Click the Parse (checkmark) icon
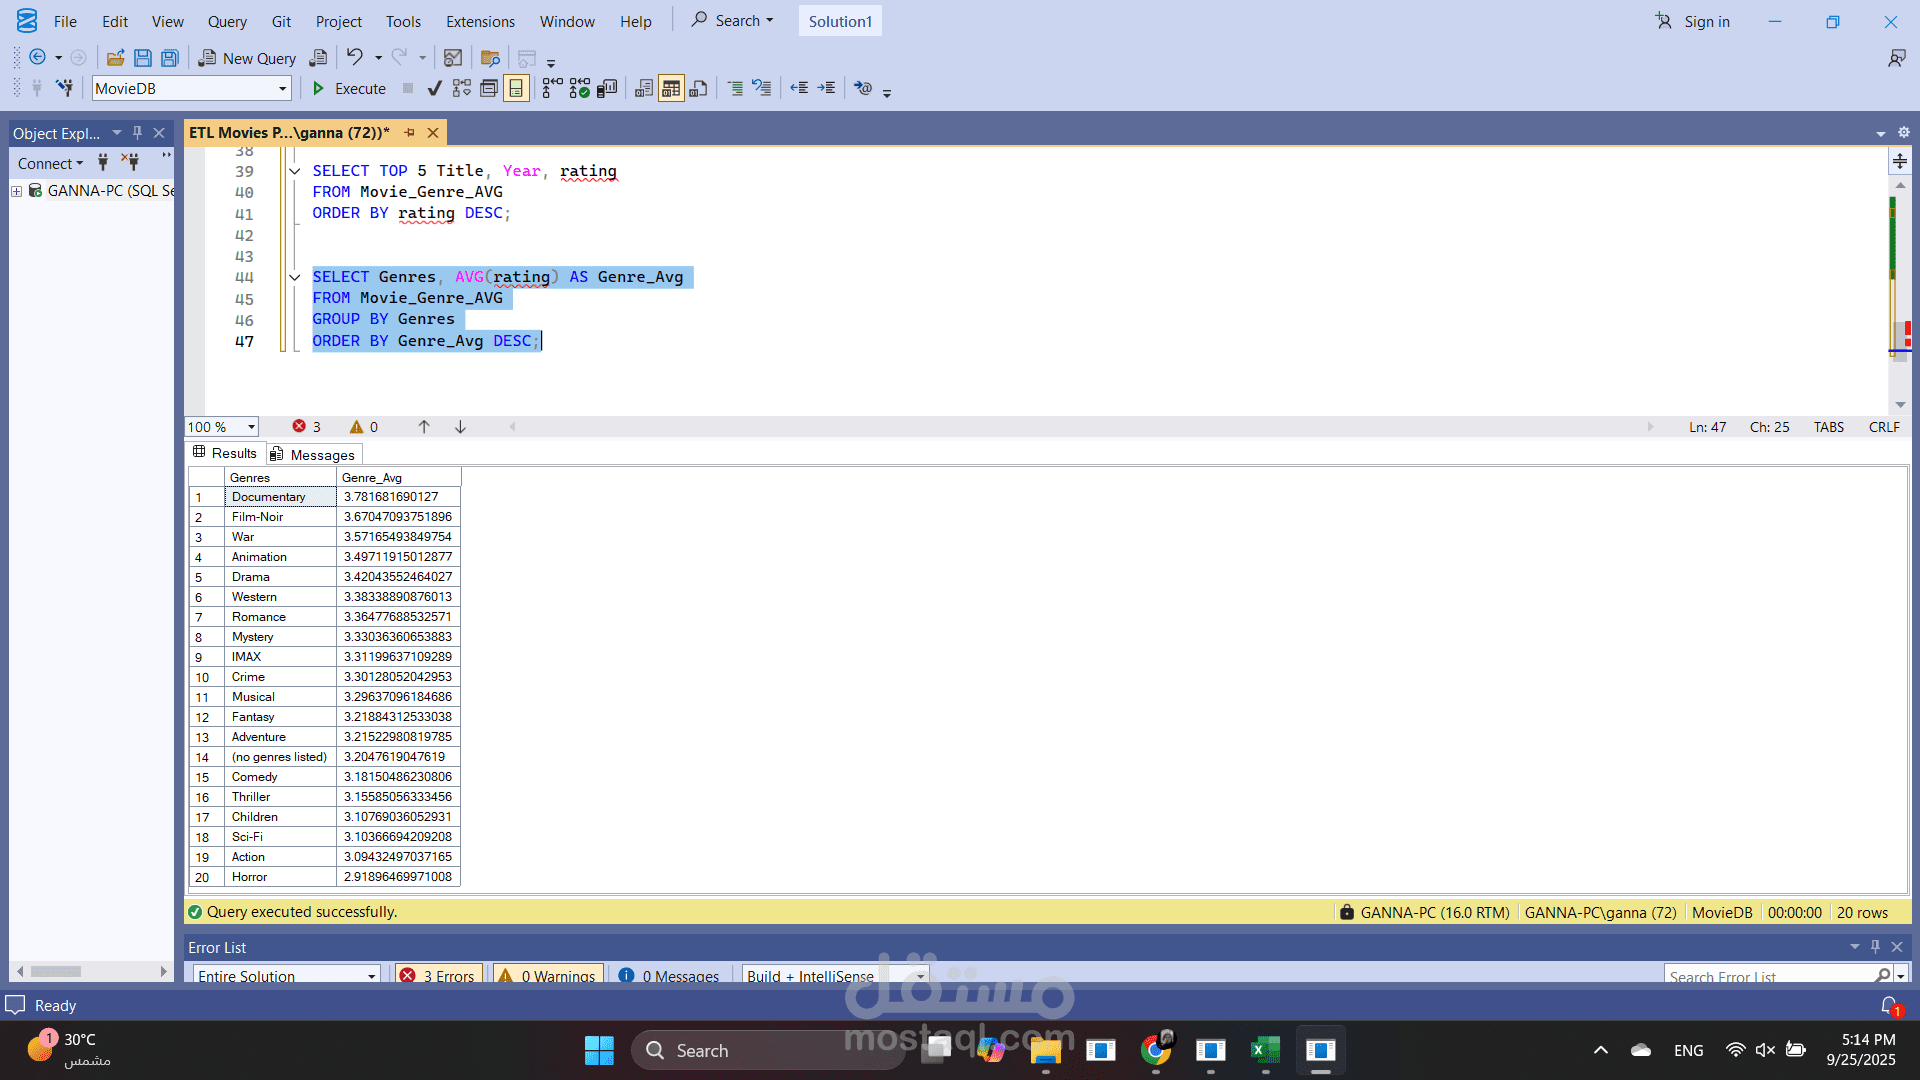This screenshot has height=1080, width=1920. click(434, 89)
